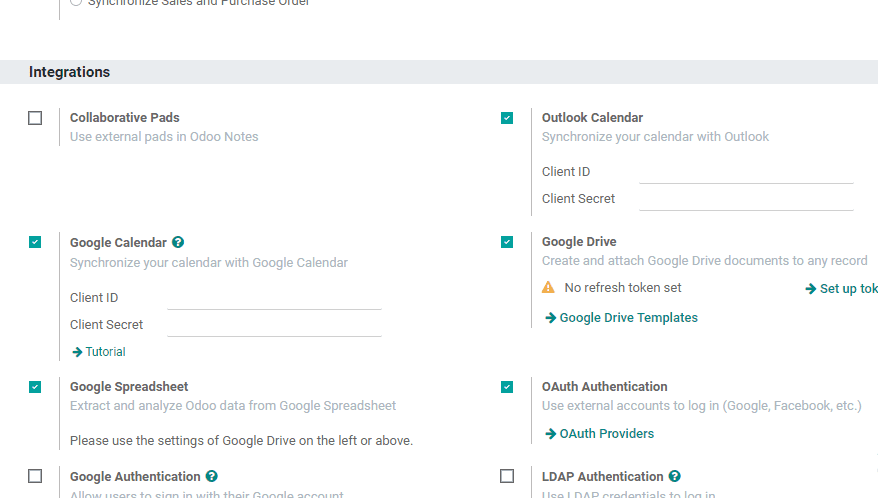Focus Outlook Calendar Client ID field

coord(746,172)
